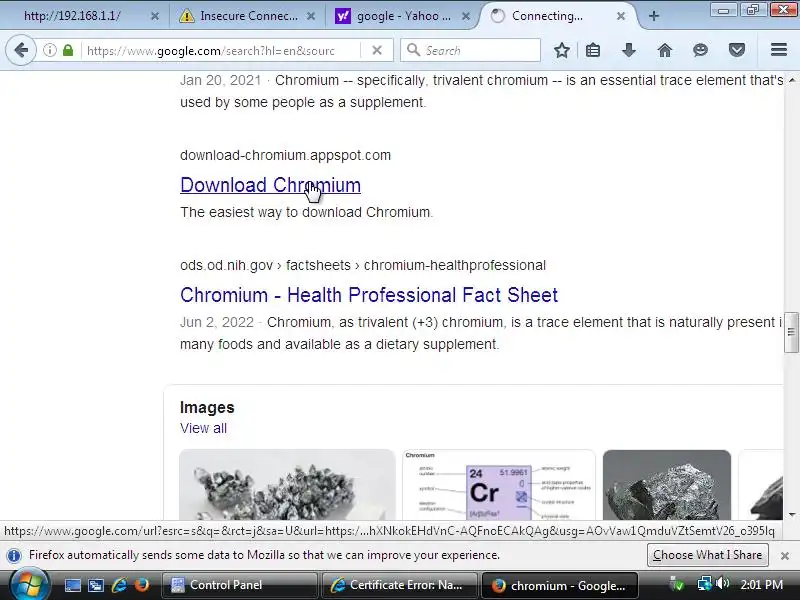This screenshot has width=800, height=600.
Task: Open the Downloads arrow icon
Action: [x=629, y=50]
